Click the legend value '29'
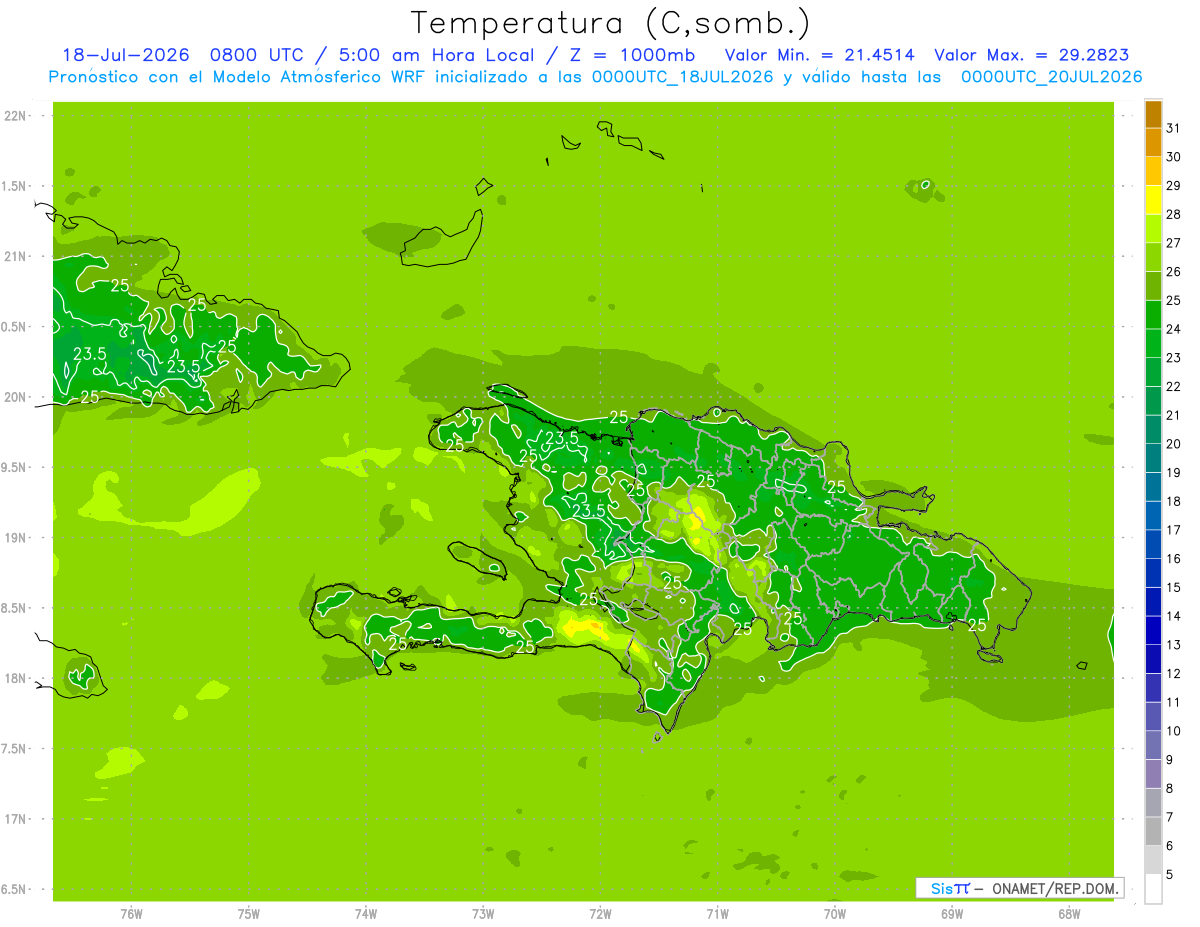 [1173, 185]
